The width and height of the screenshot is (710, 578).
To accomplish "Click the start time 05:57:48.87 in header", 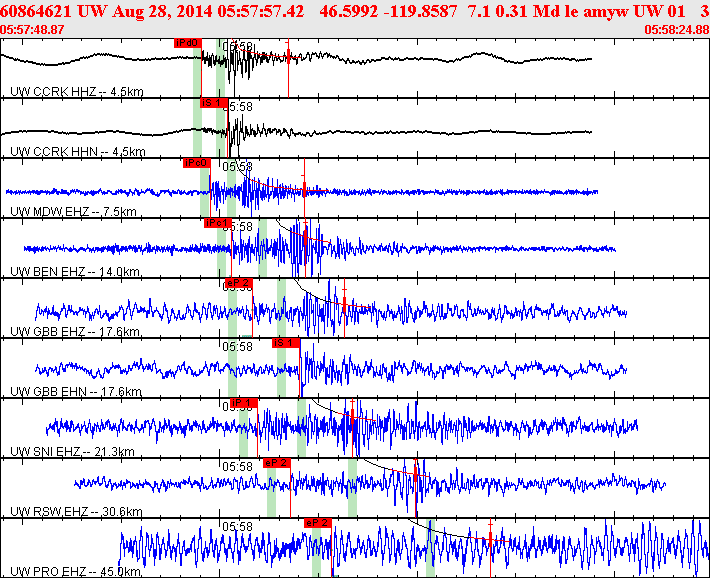I will point(32,30).
